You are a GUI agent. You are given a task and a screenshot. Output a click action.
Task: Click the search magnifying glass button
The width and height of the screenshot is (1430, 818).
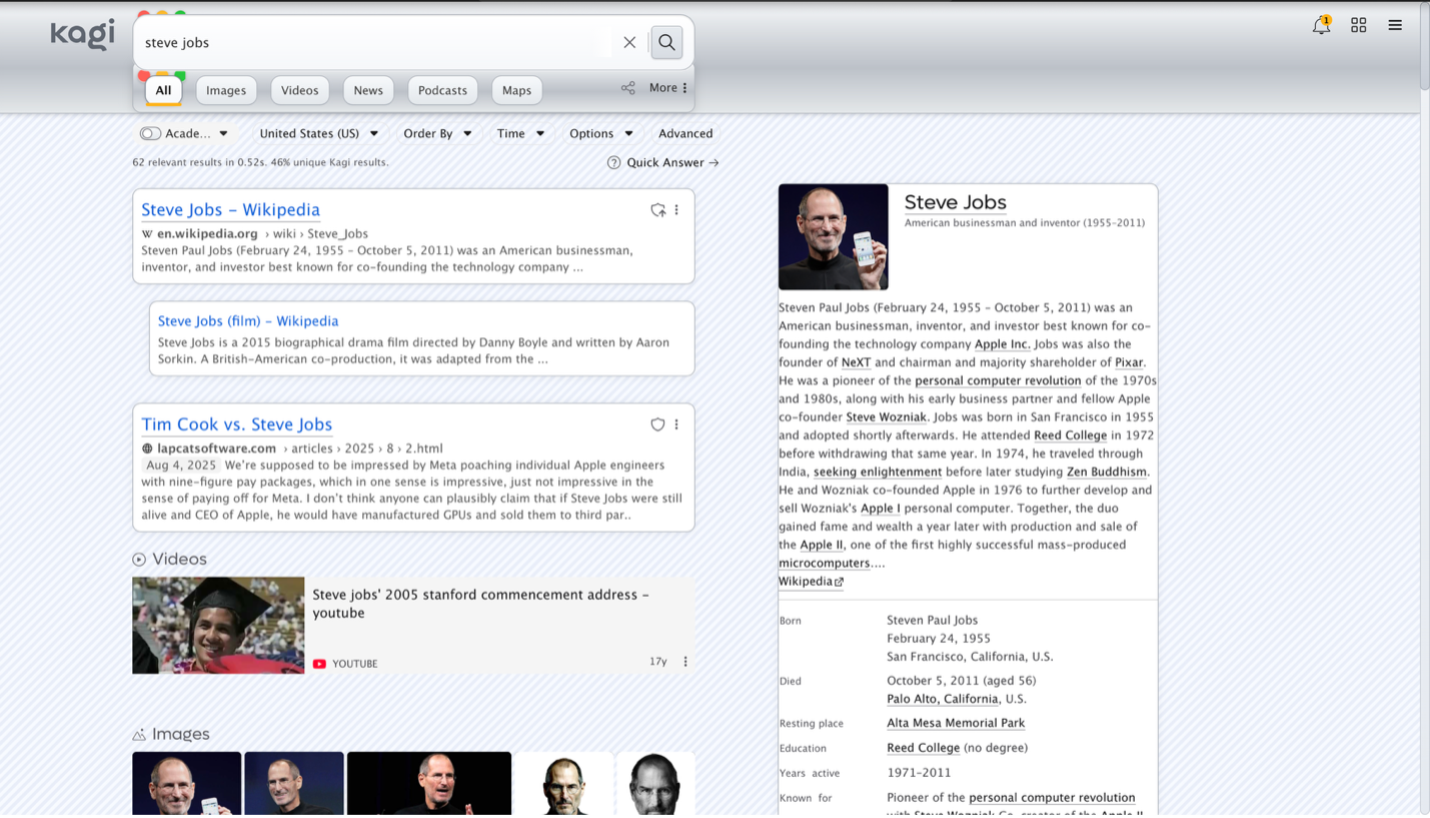click(x=666, y=42)
